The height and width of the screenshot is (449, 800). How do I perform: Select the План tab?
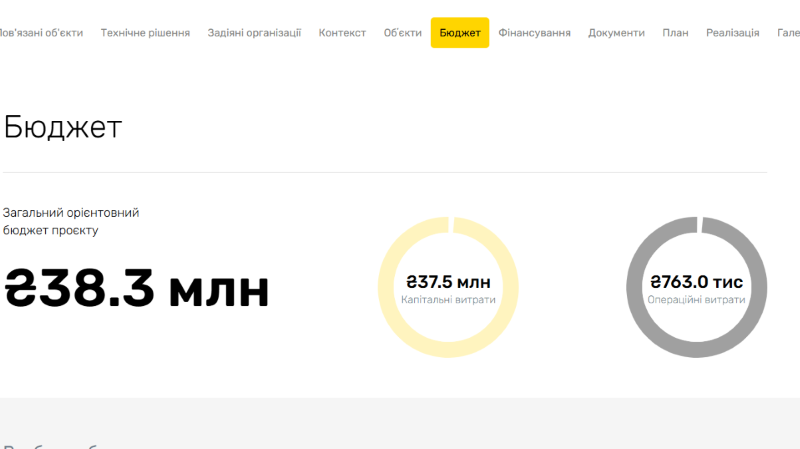coord(675,33)
